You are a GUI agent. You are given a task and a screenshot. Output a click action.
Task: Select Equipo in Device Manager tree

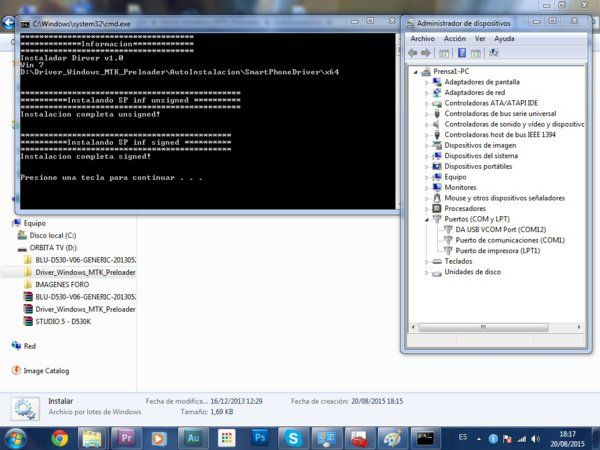[x=455, y=177]
